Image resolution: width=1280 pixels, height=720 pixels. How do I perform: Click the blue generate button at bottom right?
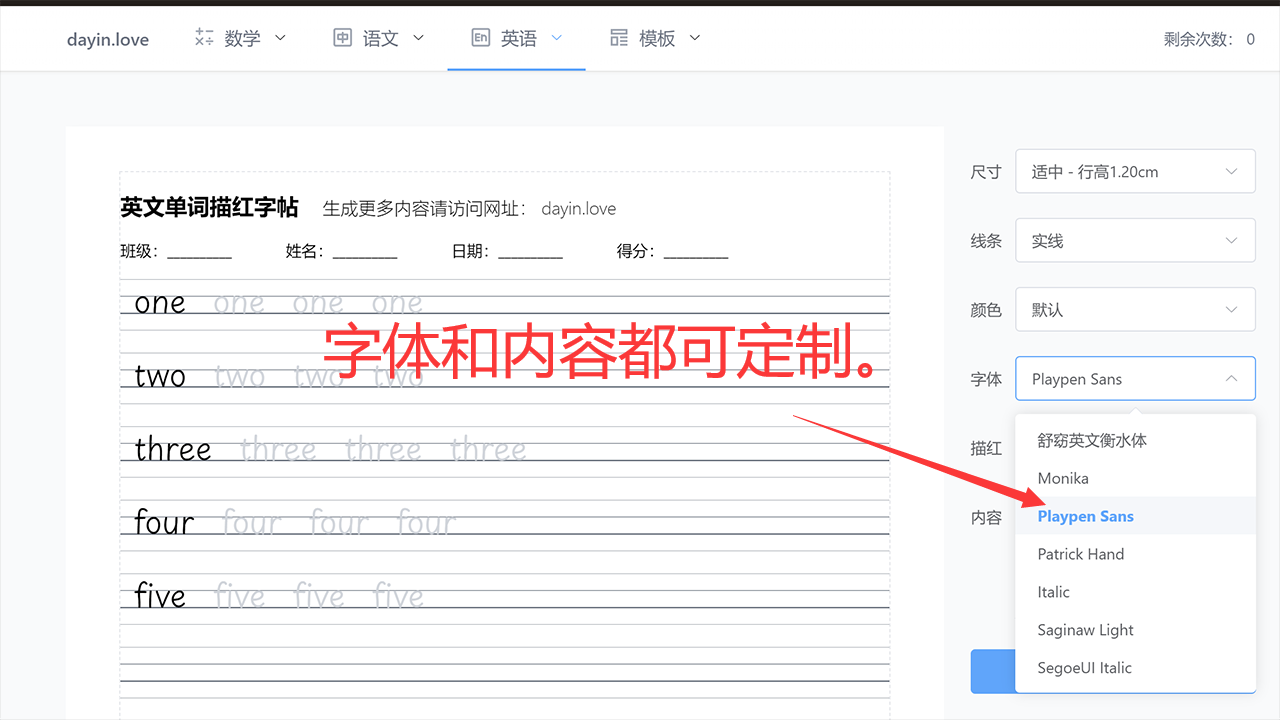coord(993,671)
